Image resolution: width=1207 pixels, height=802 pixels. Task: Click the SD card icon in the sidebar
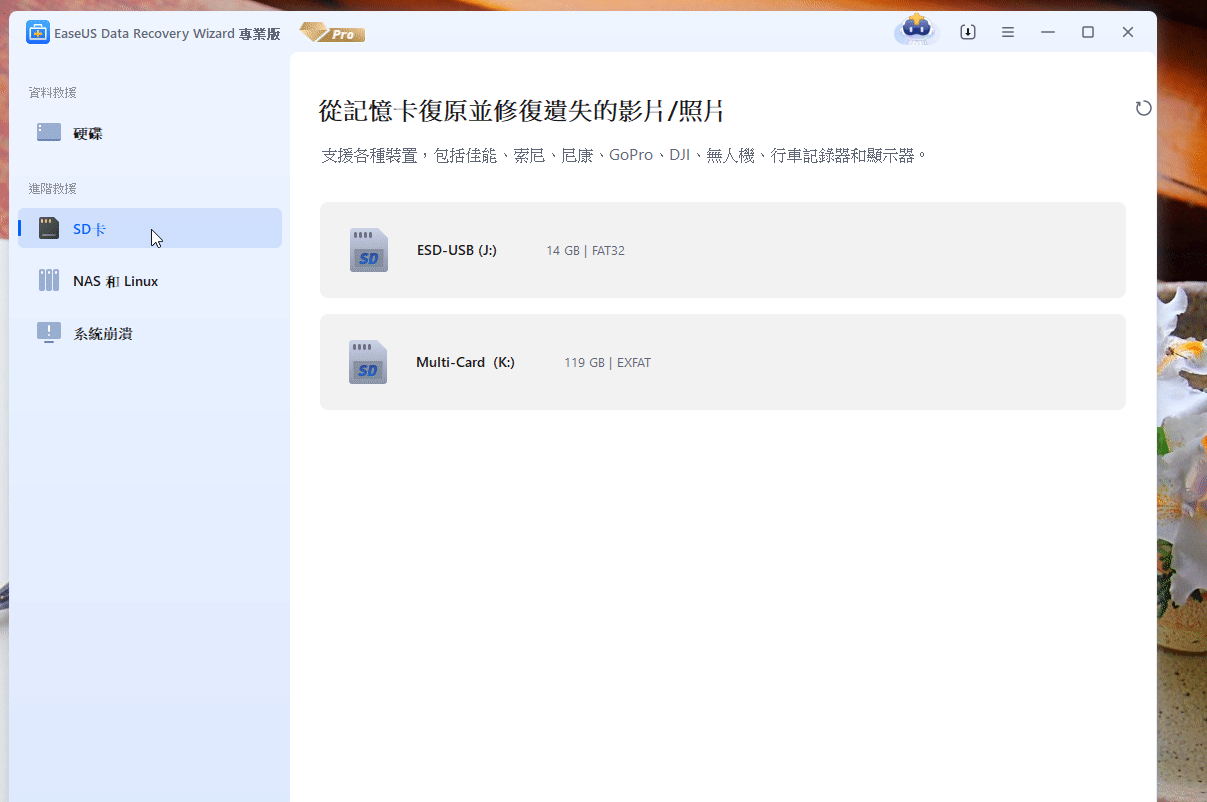[49, 229]
